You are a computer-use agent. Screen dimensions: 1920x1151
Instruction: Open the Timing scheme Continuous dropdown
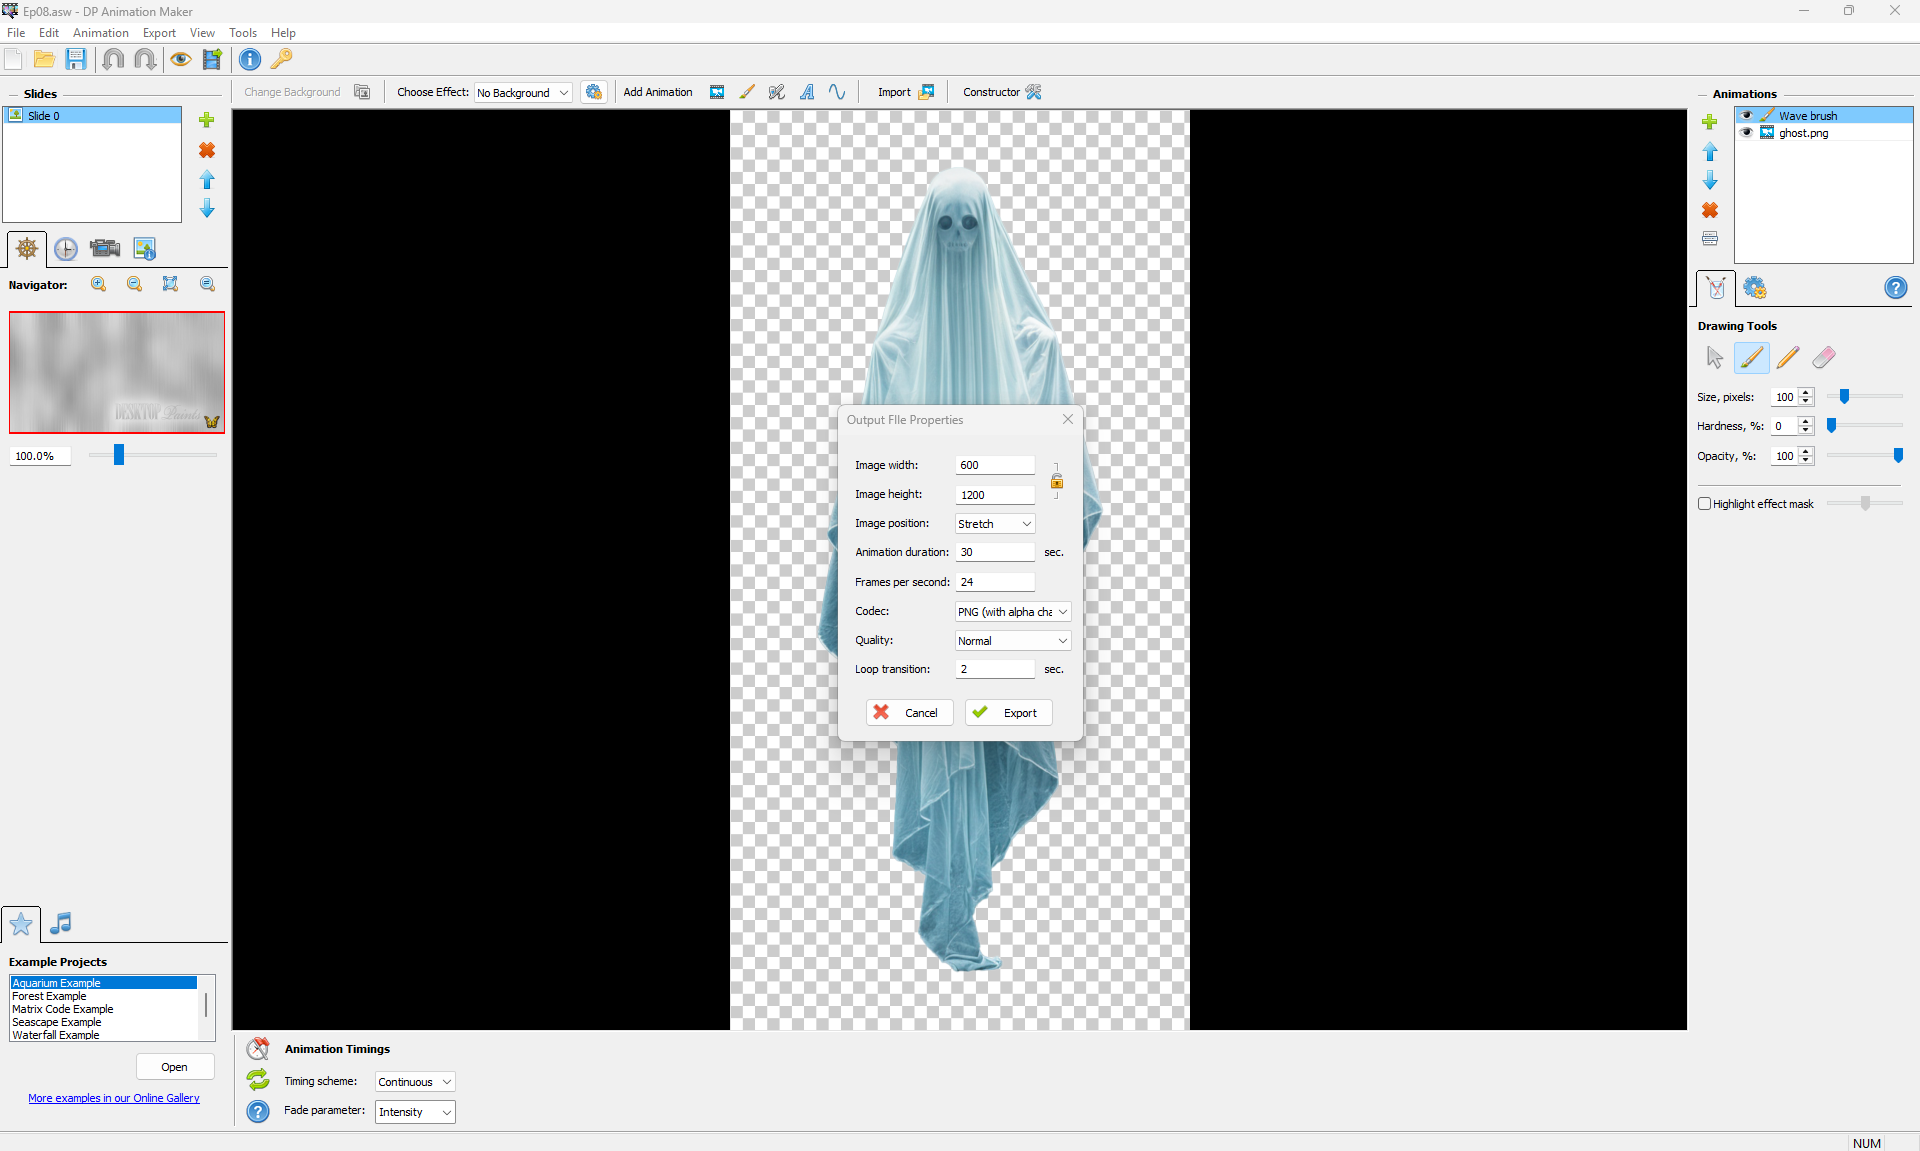pyautogui.click(x=415, y=1082)
